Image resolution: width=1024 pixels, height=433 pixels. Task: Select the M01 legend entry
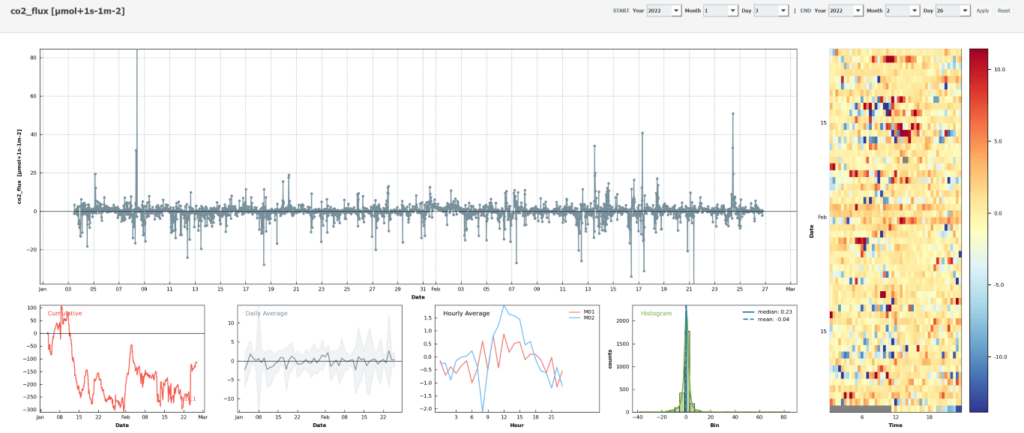pyautogui.click(x=580, y=312)
